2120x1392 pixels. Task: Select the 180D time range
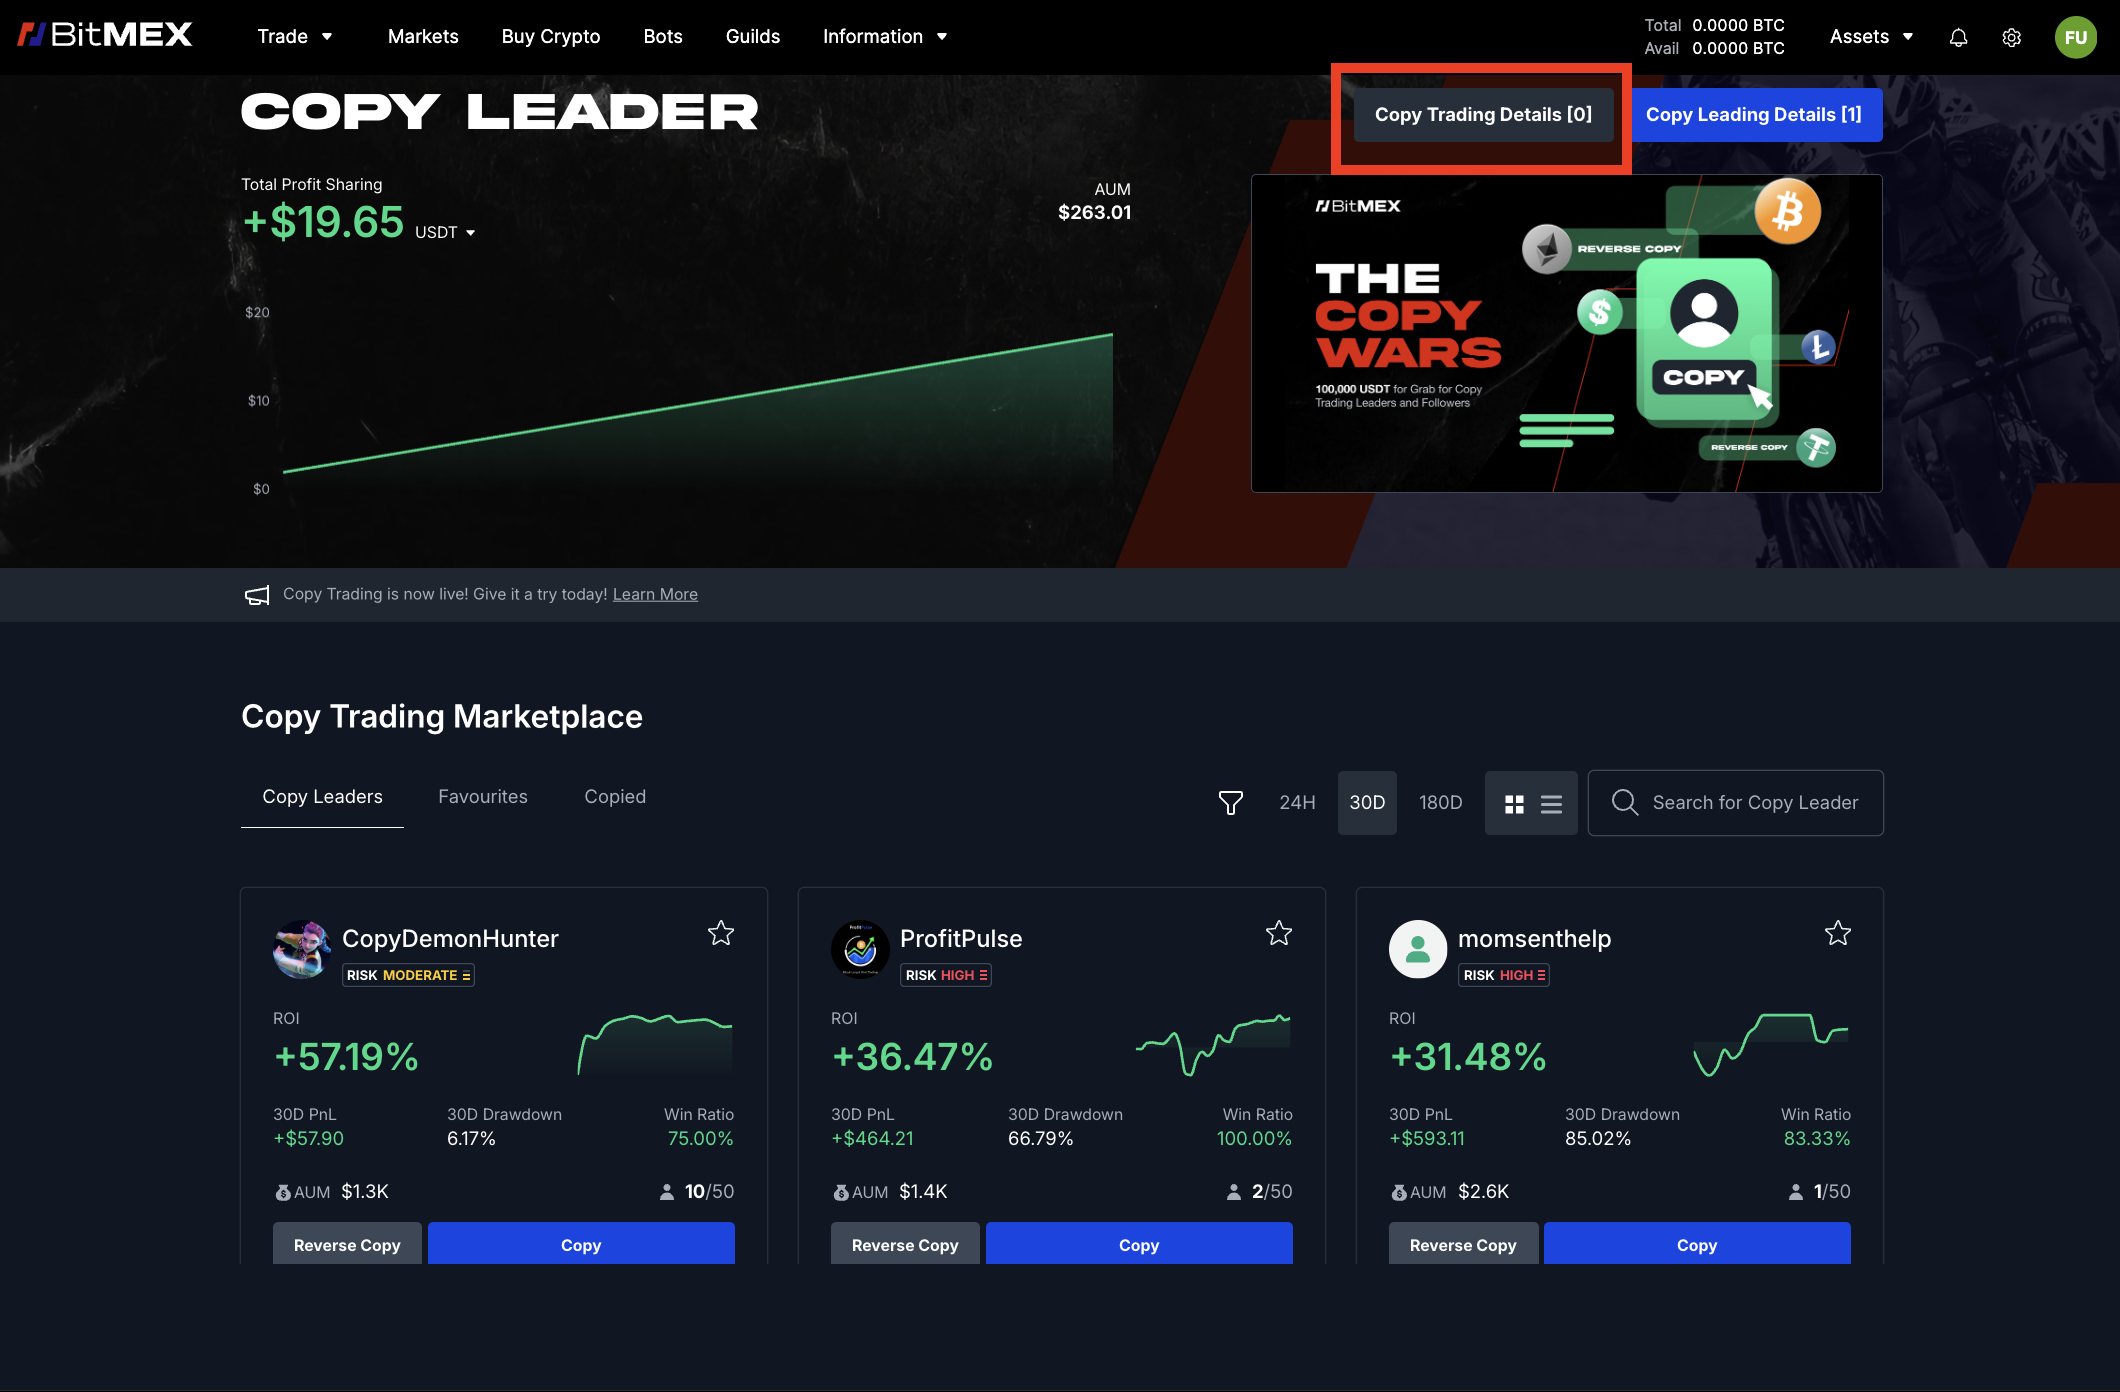[x=1440, y=803]
